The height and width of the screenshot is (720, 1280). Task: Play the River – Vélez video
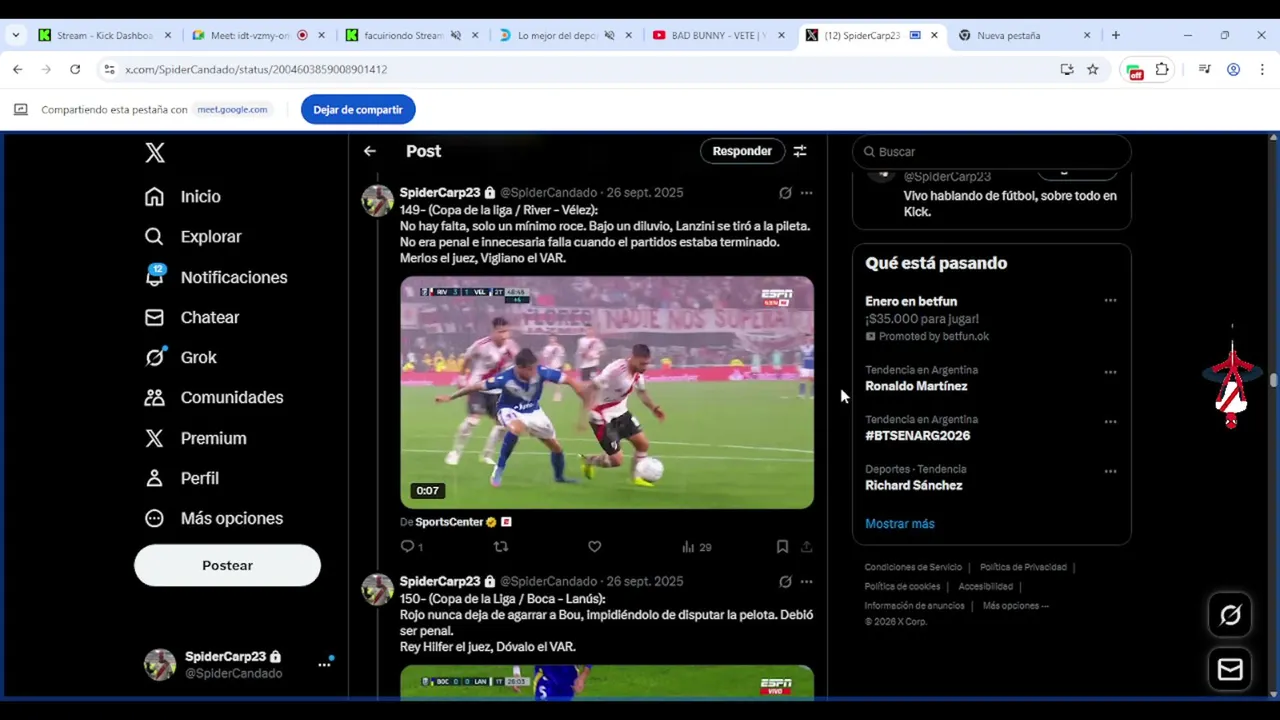pos(607,392)
